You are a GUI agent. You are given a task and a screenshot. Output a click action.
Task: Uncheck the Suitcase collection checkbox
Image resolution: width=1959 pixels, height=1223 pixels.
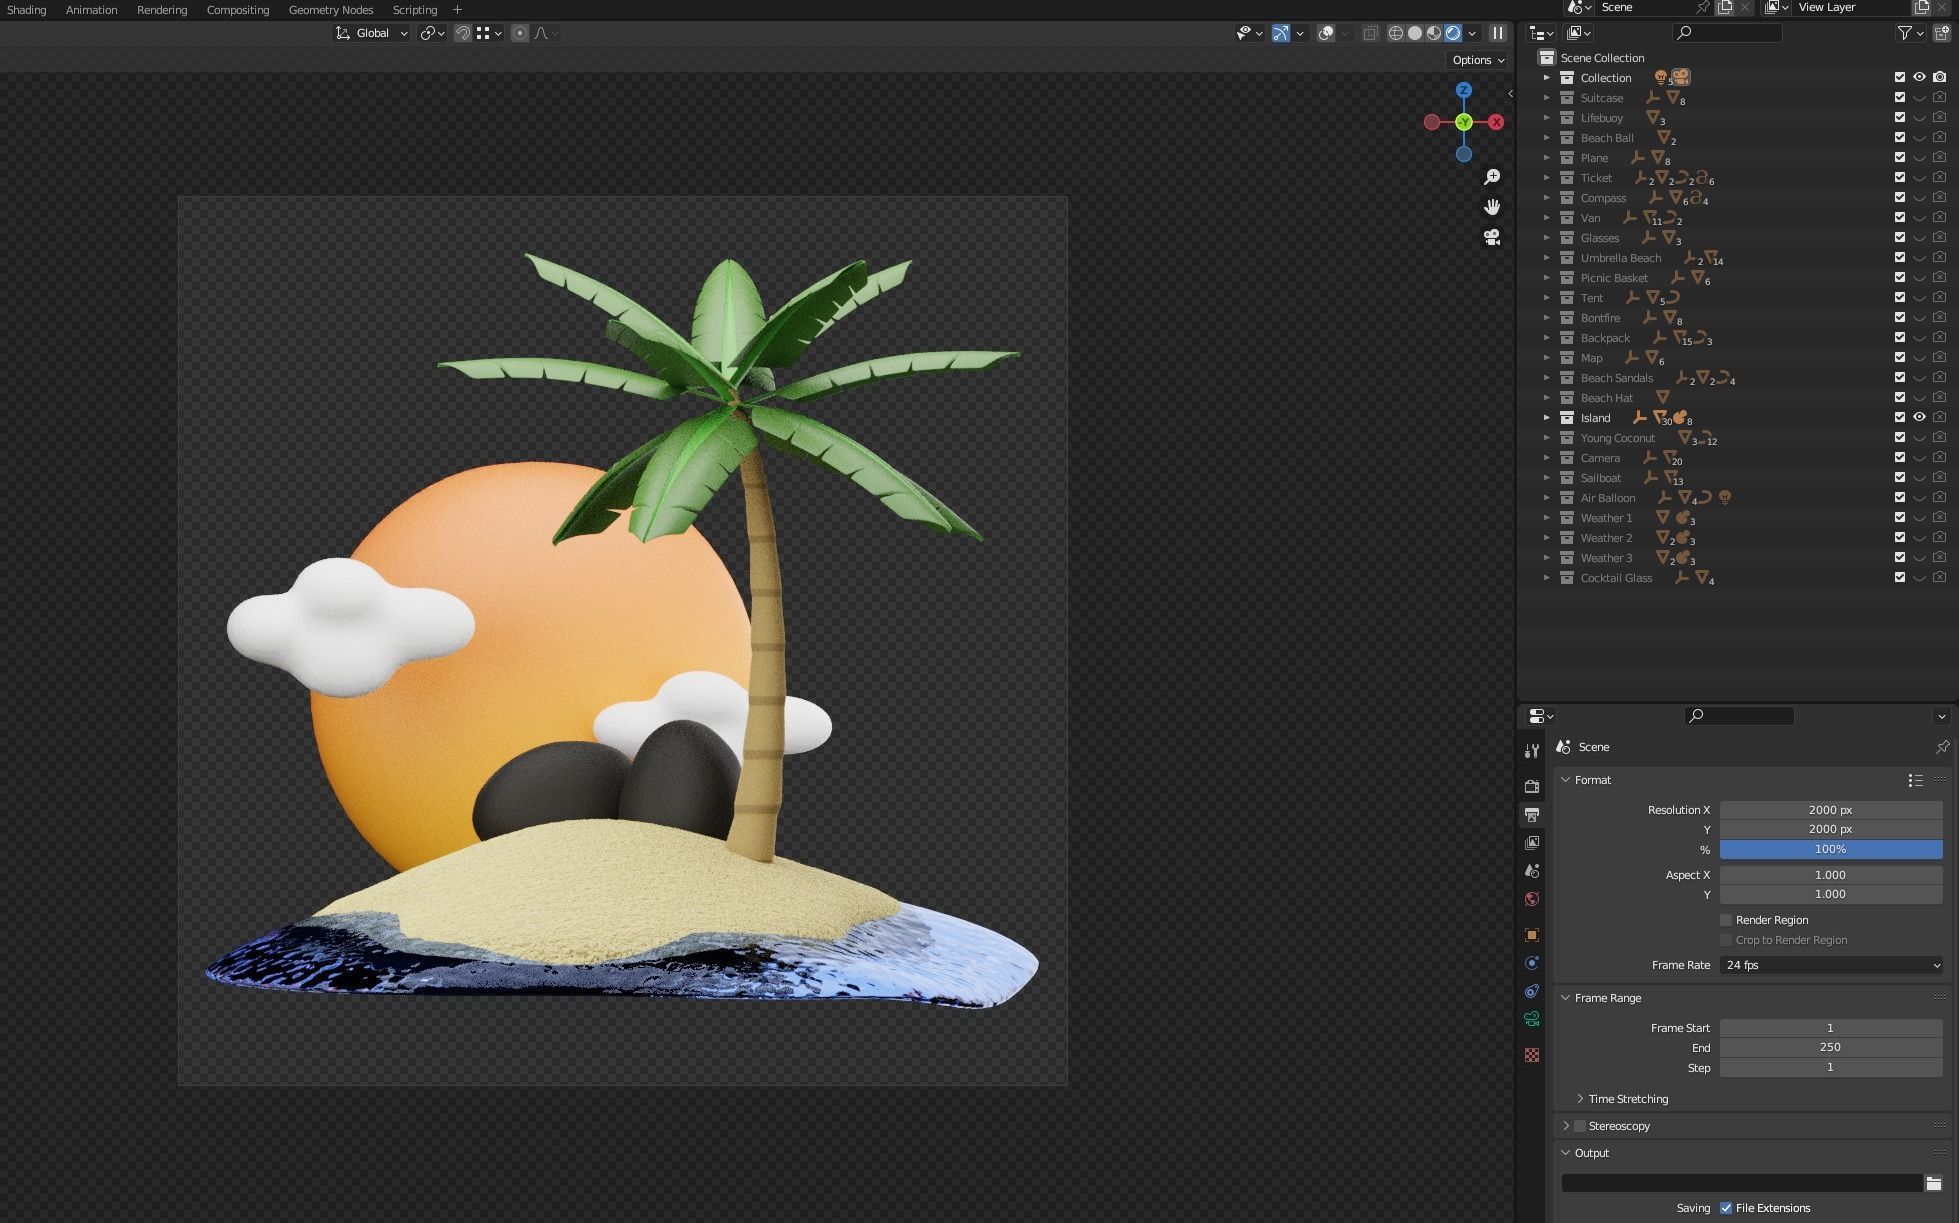coord(1900,97)
